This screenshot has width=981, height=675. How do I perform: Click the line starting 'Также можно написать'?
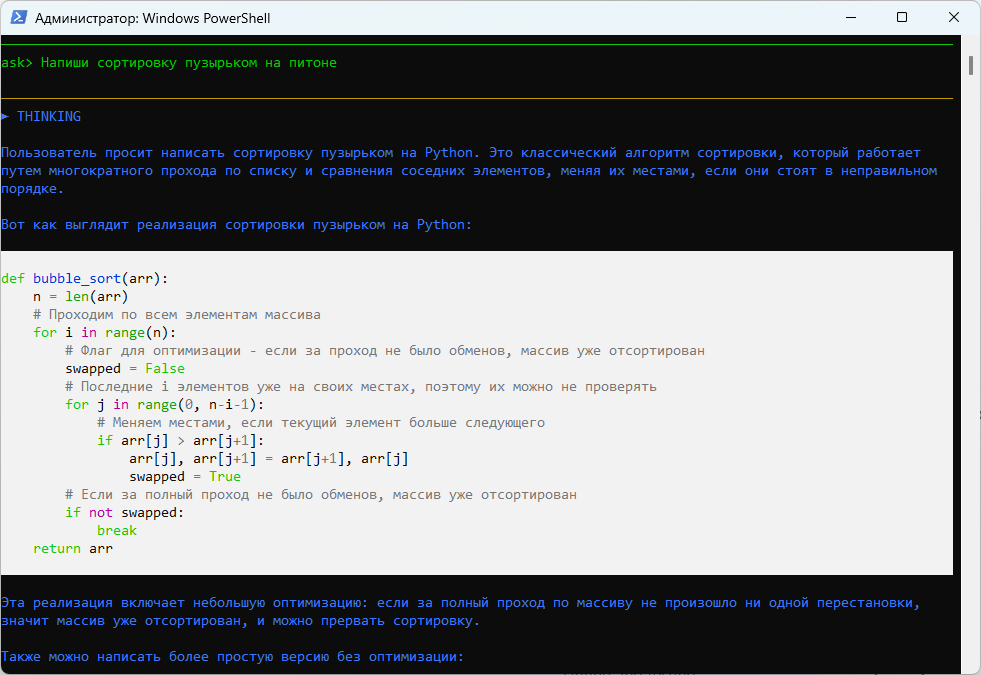(233, 657)
